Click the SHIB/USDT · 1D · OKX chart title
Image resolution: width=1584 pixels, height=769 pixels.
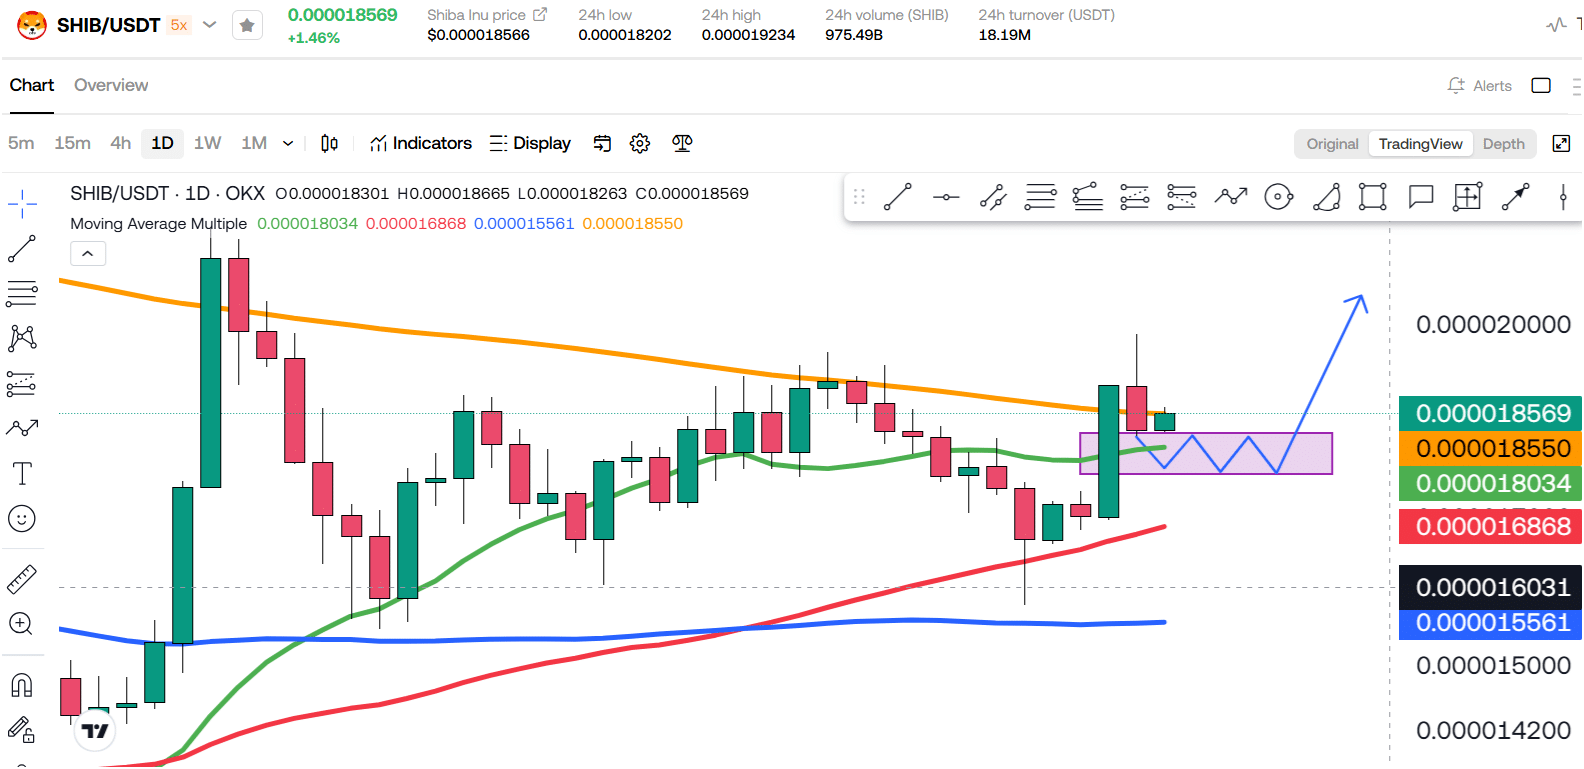pyautogui.click(x=167, y=193)
